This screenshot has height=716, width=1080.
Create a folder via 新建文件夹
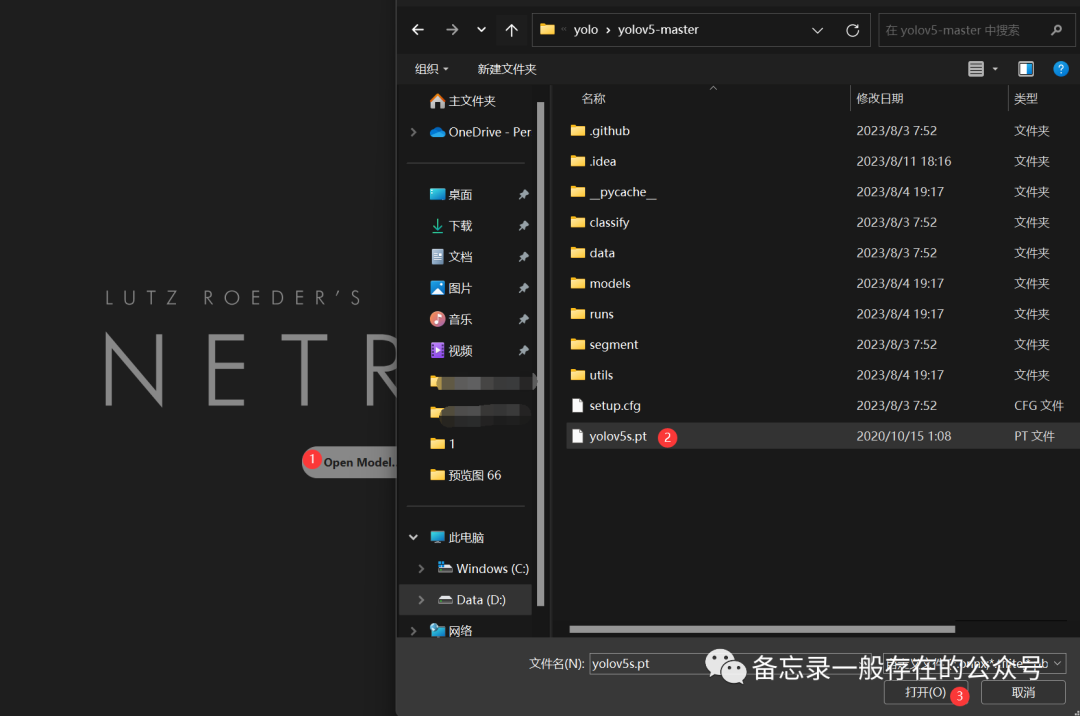(x=507, y=69)
